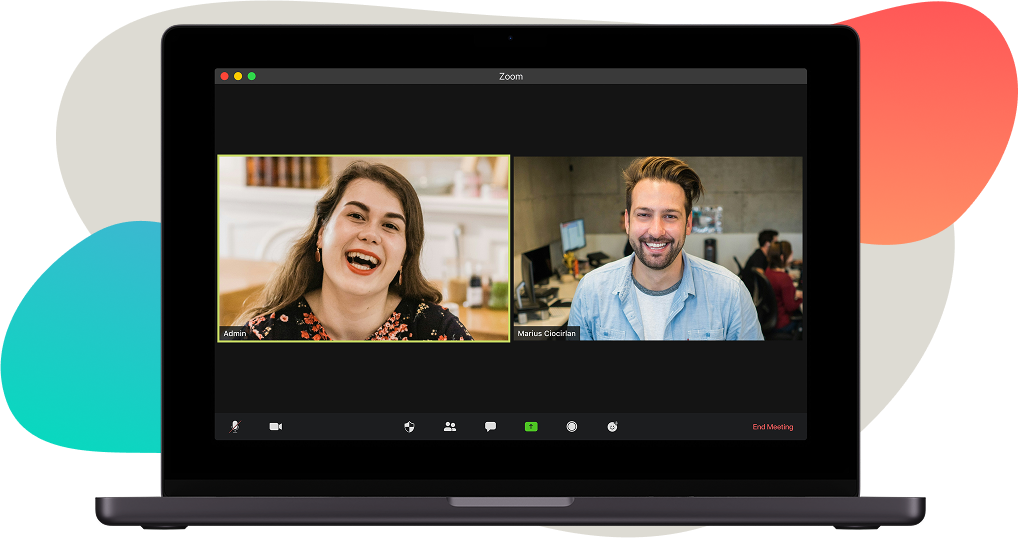
Task: Toggle the video camera on or off
Action: (275, 426)
